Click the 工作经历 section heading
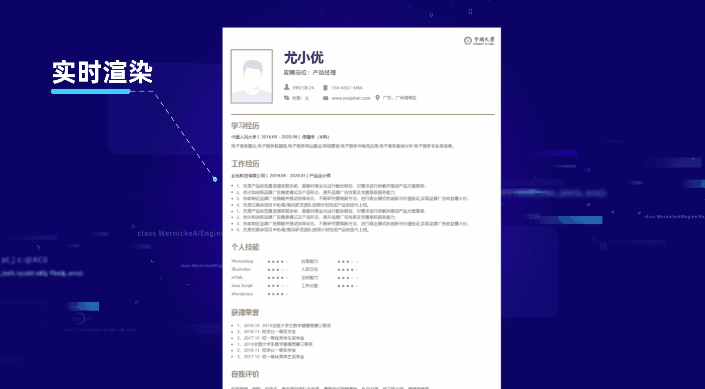Viewport: 705px width, 389px height. (245, 164)
